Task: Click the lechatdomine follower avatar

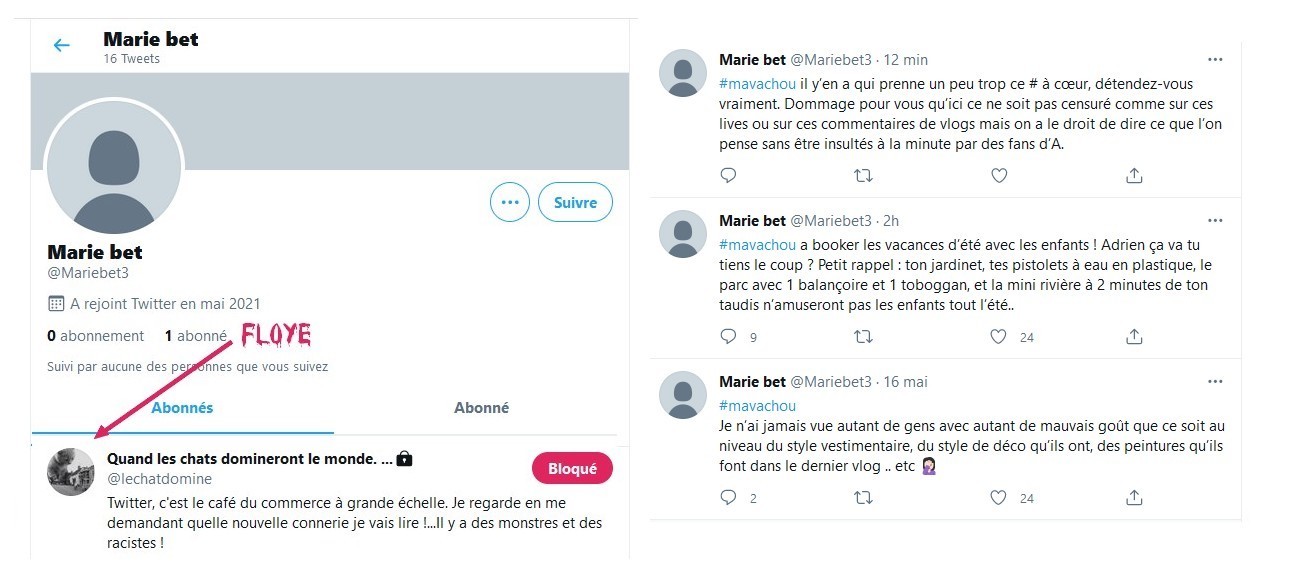Action: point(71,471)
